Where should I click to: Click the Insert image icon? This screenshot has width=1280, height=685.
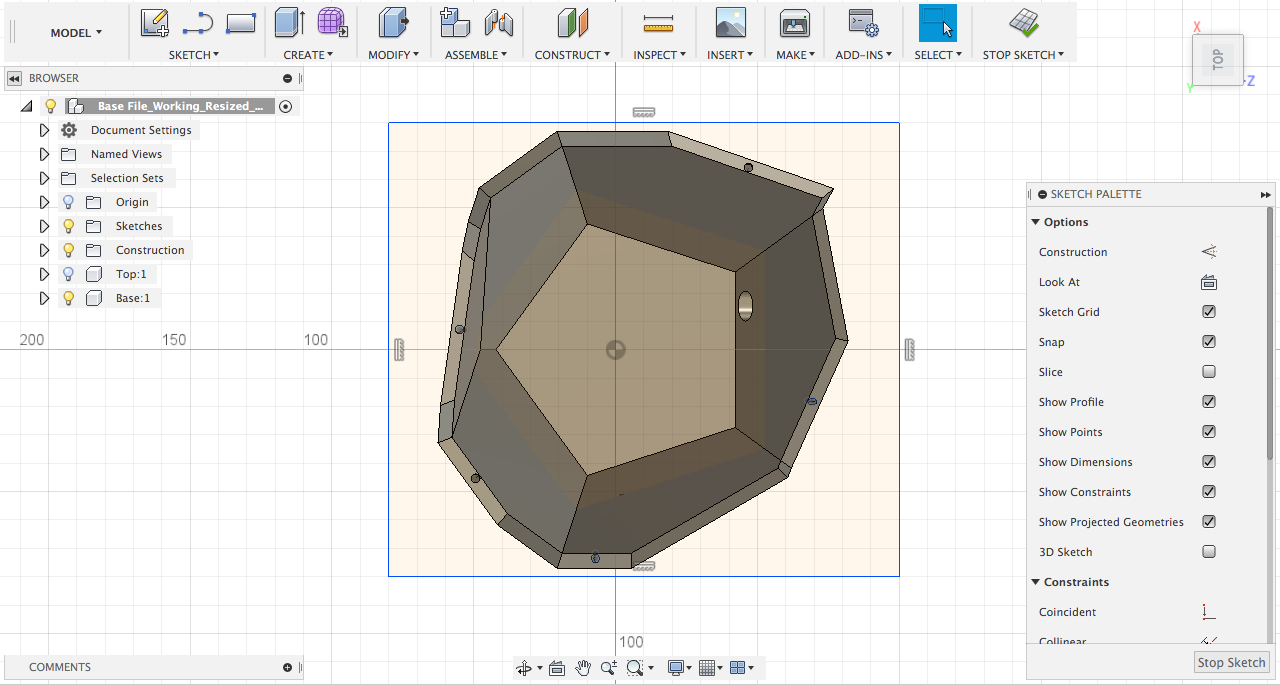coord(730,22)
